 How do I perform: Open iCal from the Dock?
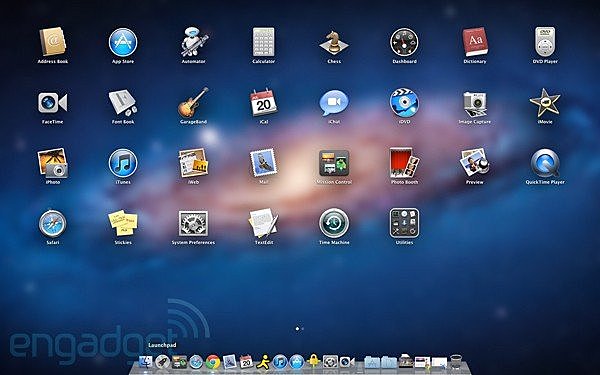click(x=246, y=362)
